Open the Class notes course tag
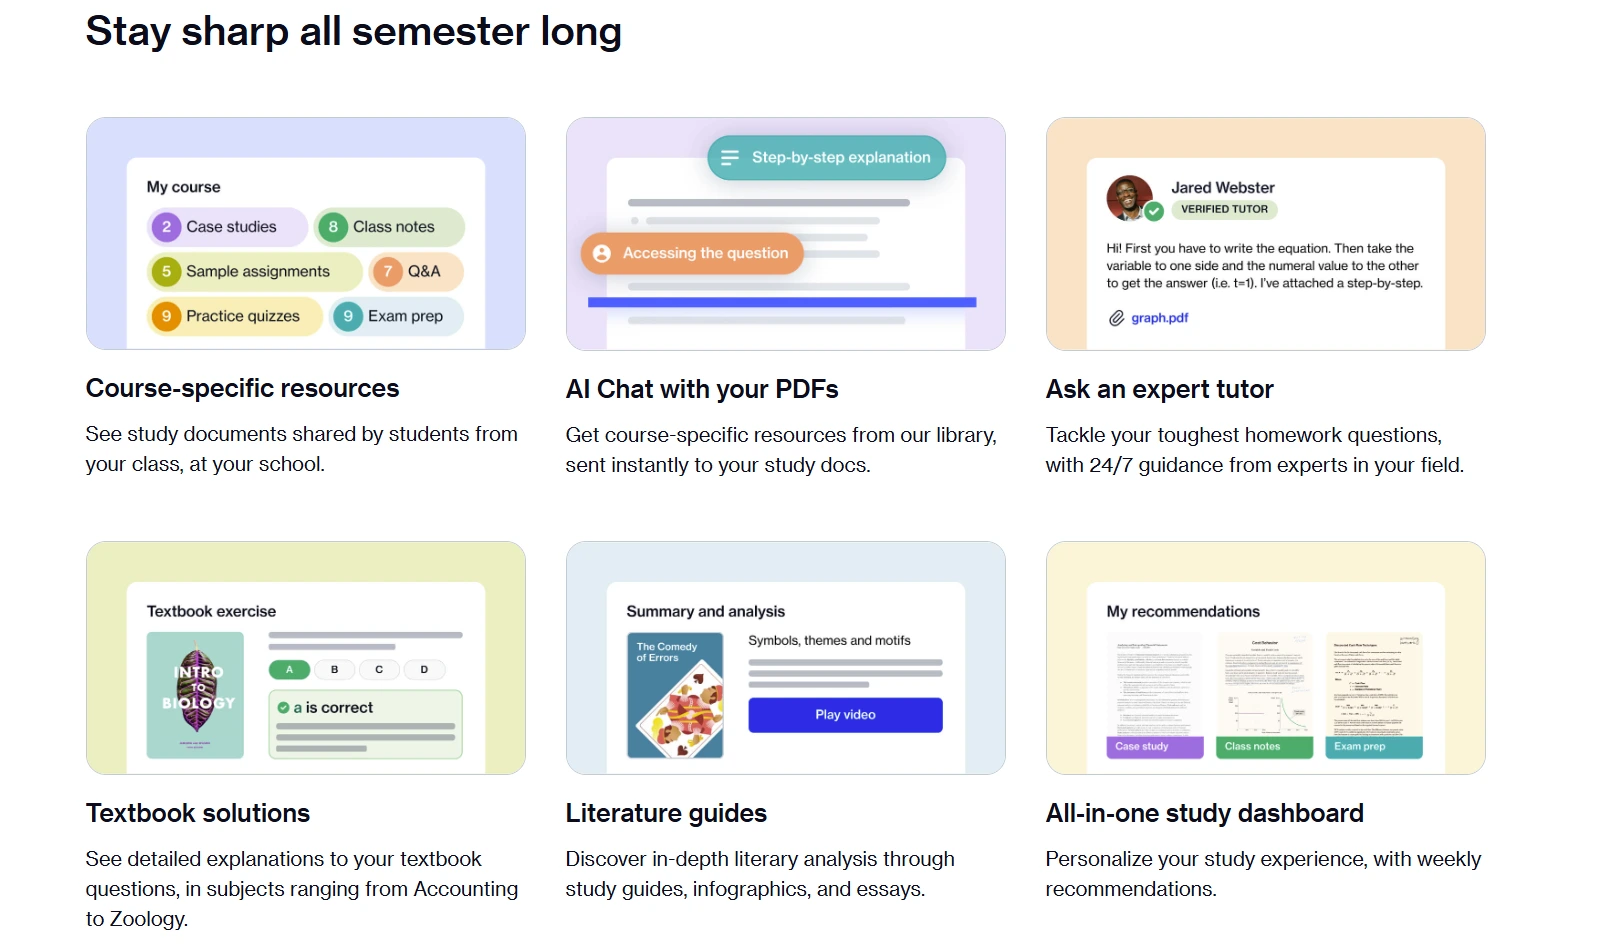1611x952 pixels. pos(389,227)
